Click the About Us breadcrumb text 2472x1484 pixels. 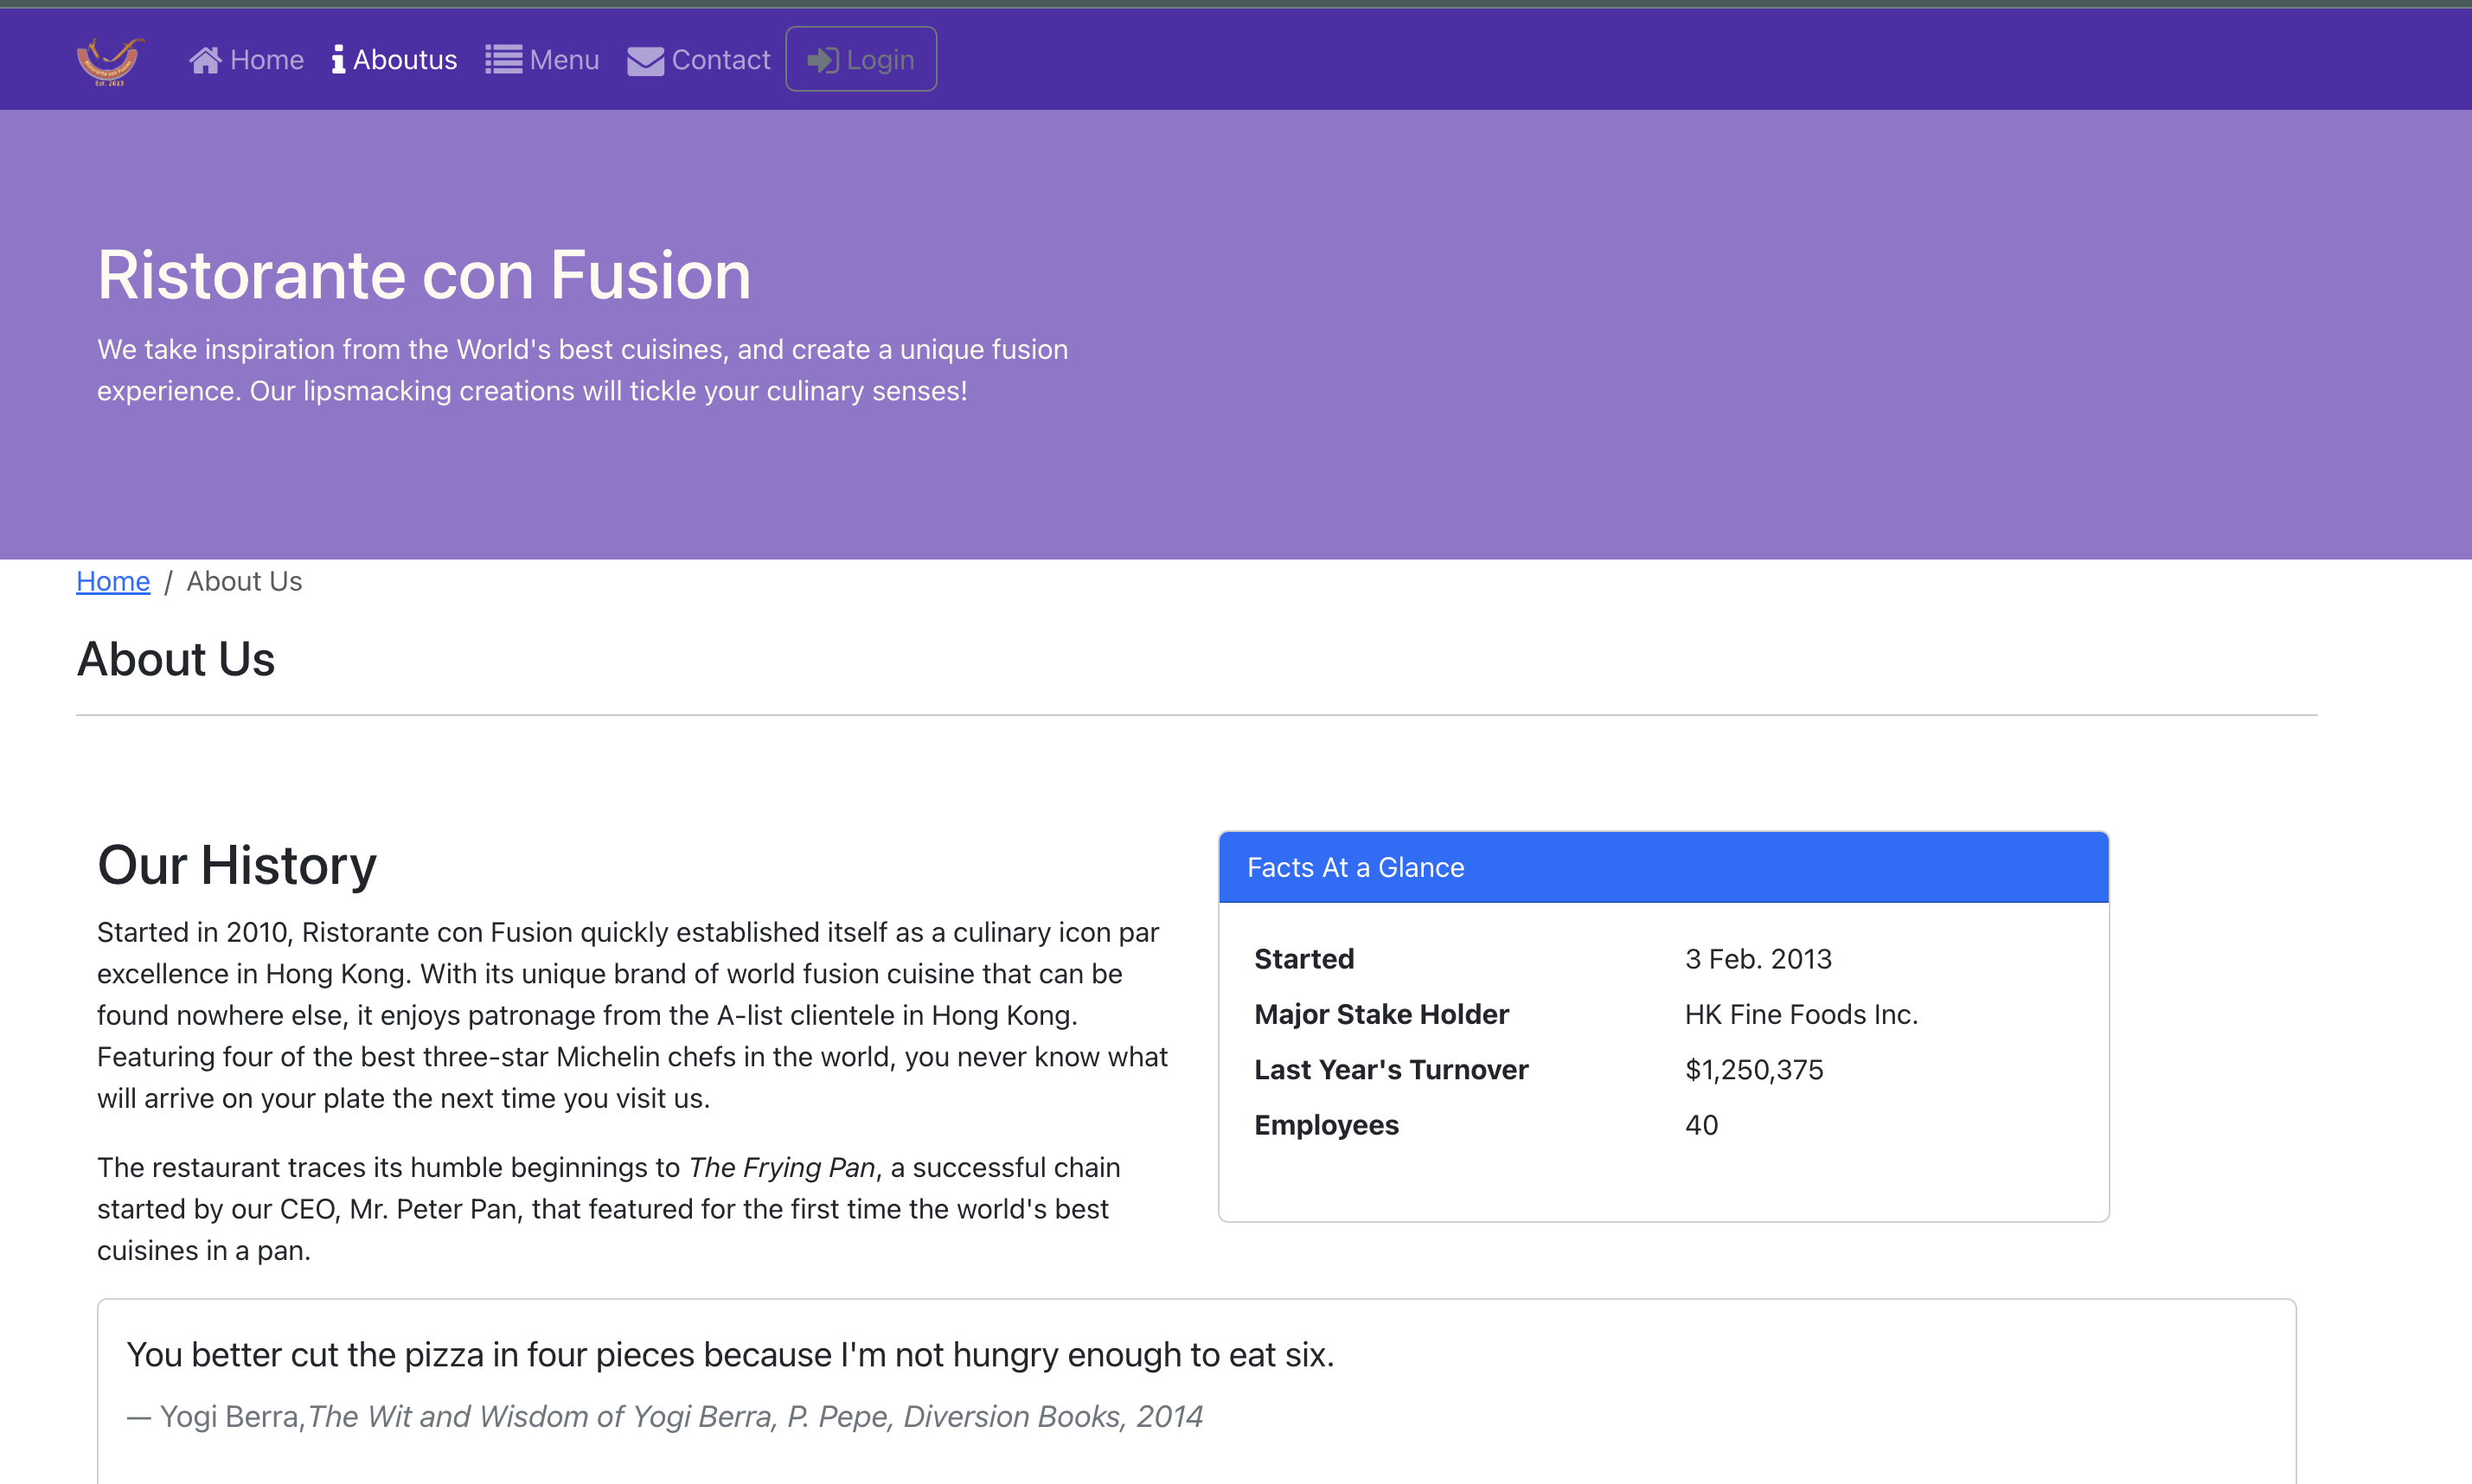pyautogui.click(x=244, y=581)
